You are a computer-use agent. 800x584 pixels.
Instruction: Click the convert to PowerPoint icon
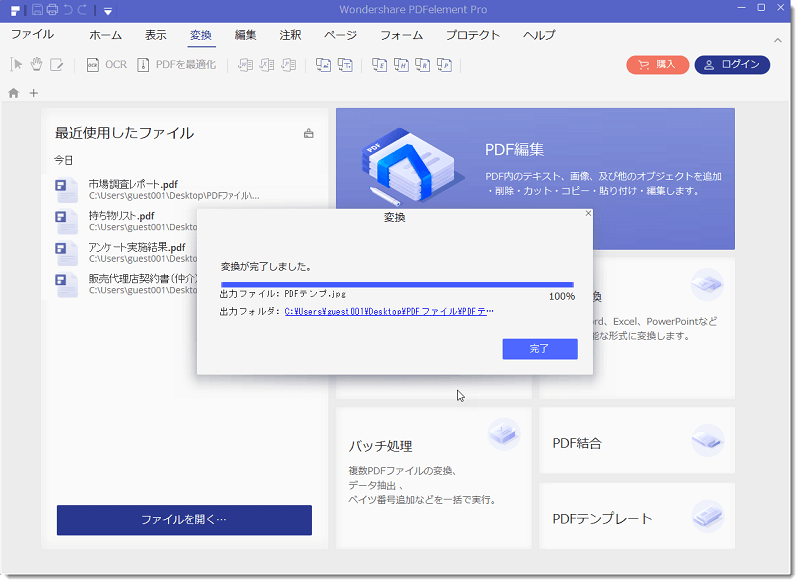tap(289, 65)
